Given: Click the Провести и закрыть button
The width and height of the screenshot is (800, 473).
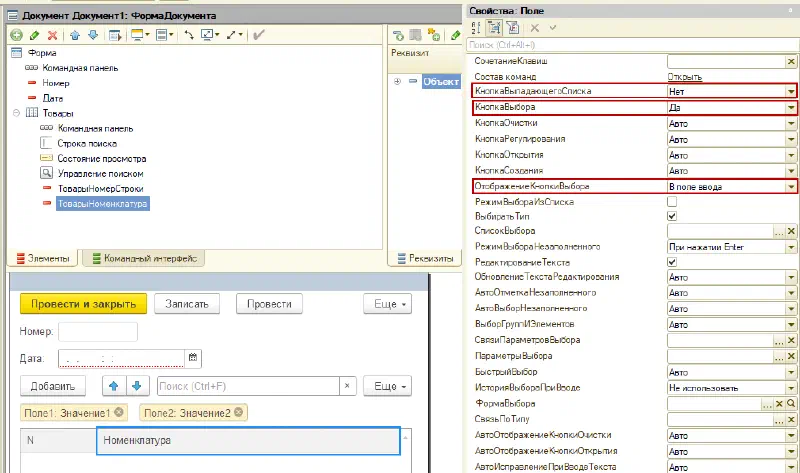Looking at the screenshot, I should [x=83, y=304].
